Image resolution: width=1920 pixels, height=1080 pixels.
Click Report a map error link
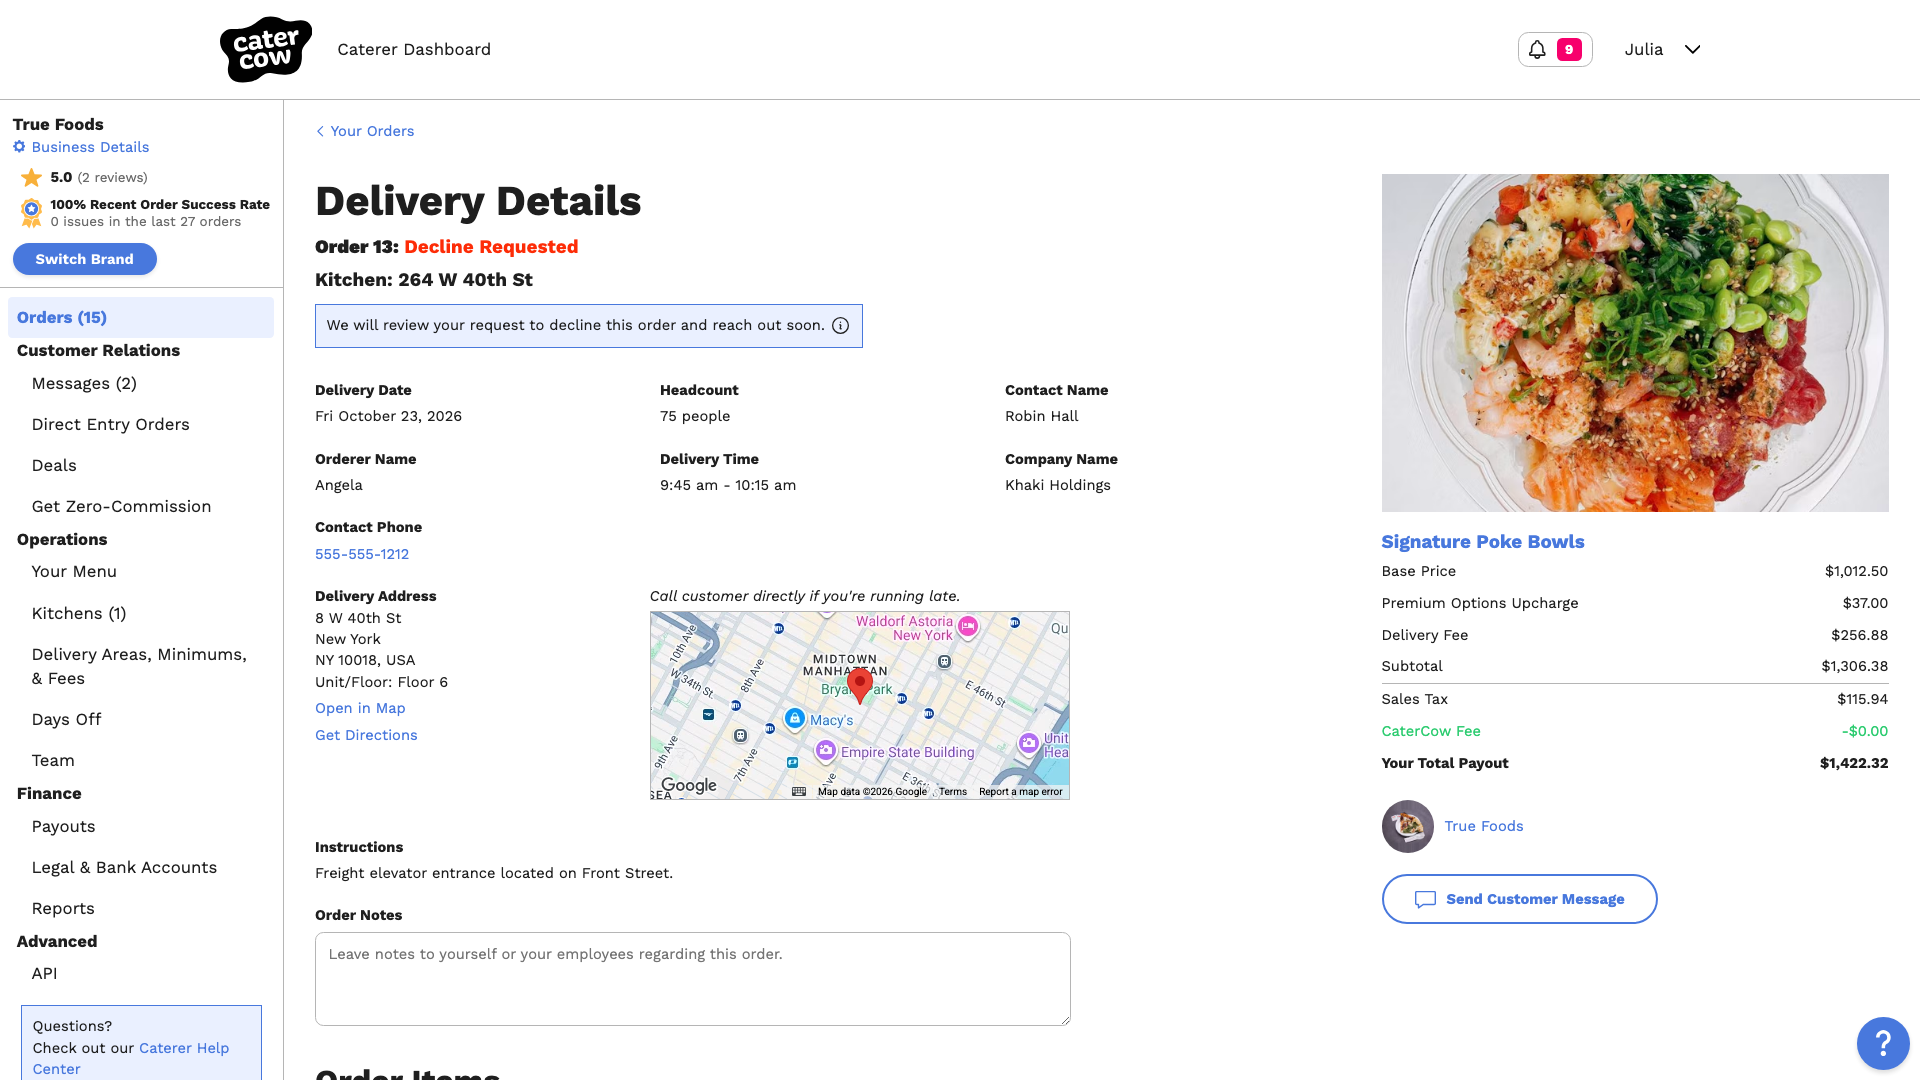(x=1020, y=791)
